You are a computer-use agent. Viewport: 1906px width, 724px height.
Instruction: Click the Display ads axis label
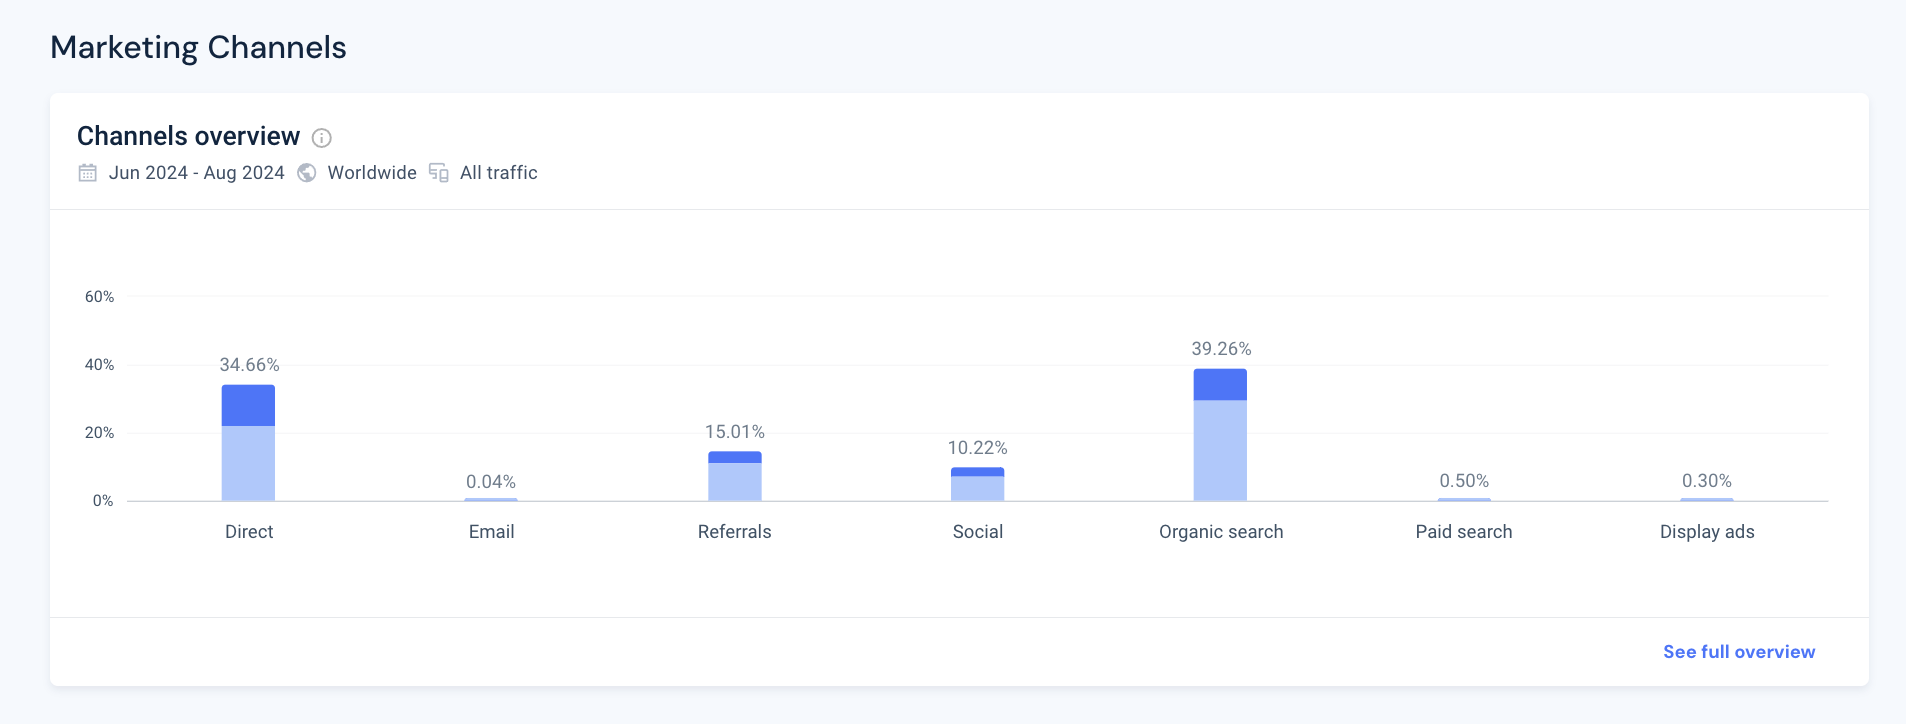click(1706, 532)
